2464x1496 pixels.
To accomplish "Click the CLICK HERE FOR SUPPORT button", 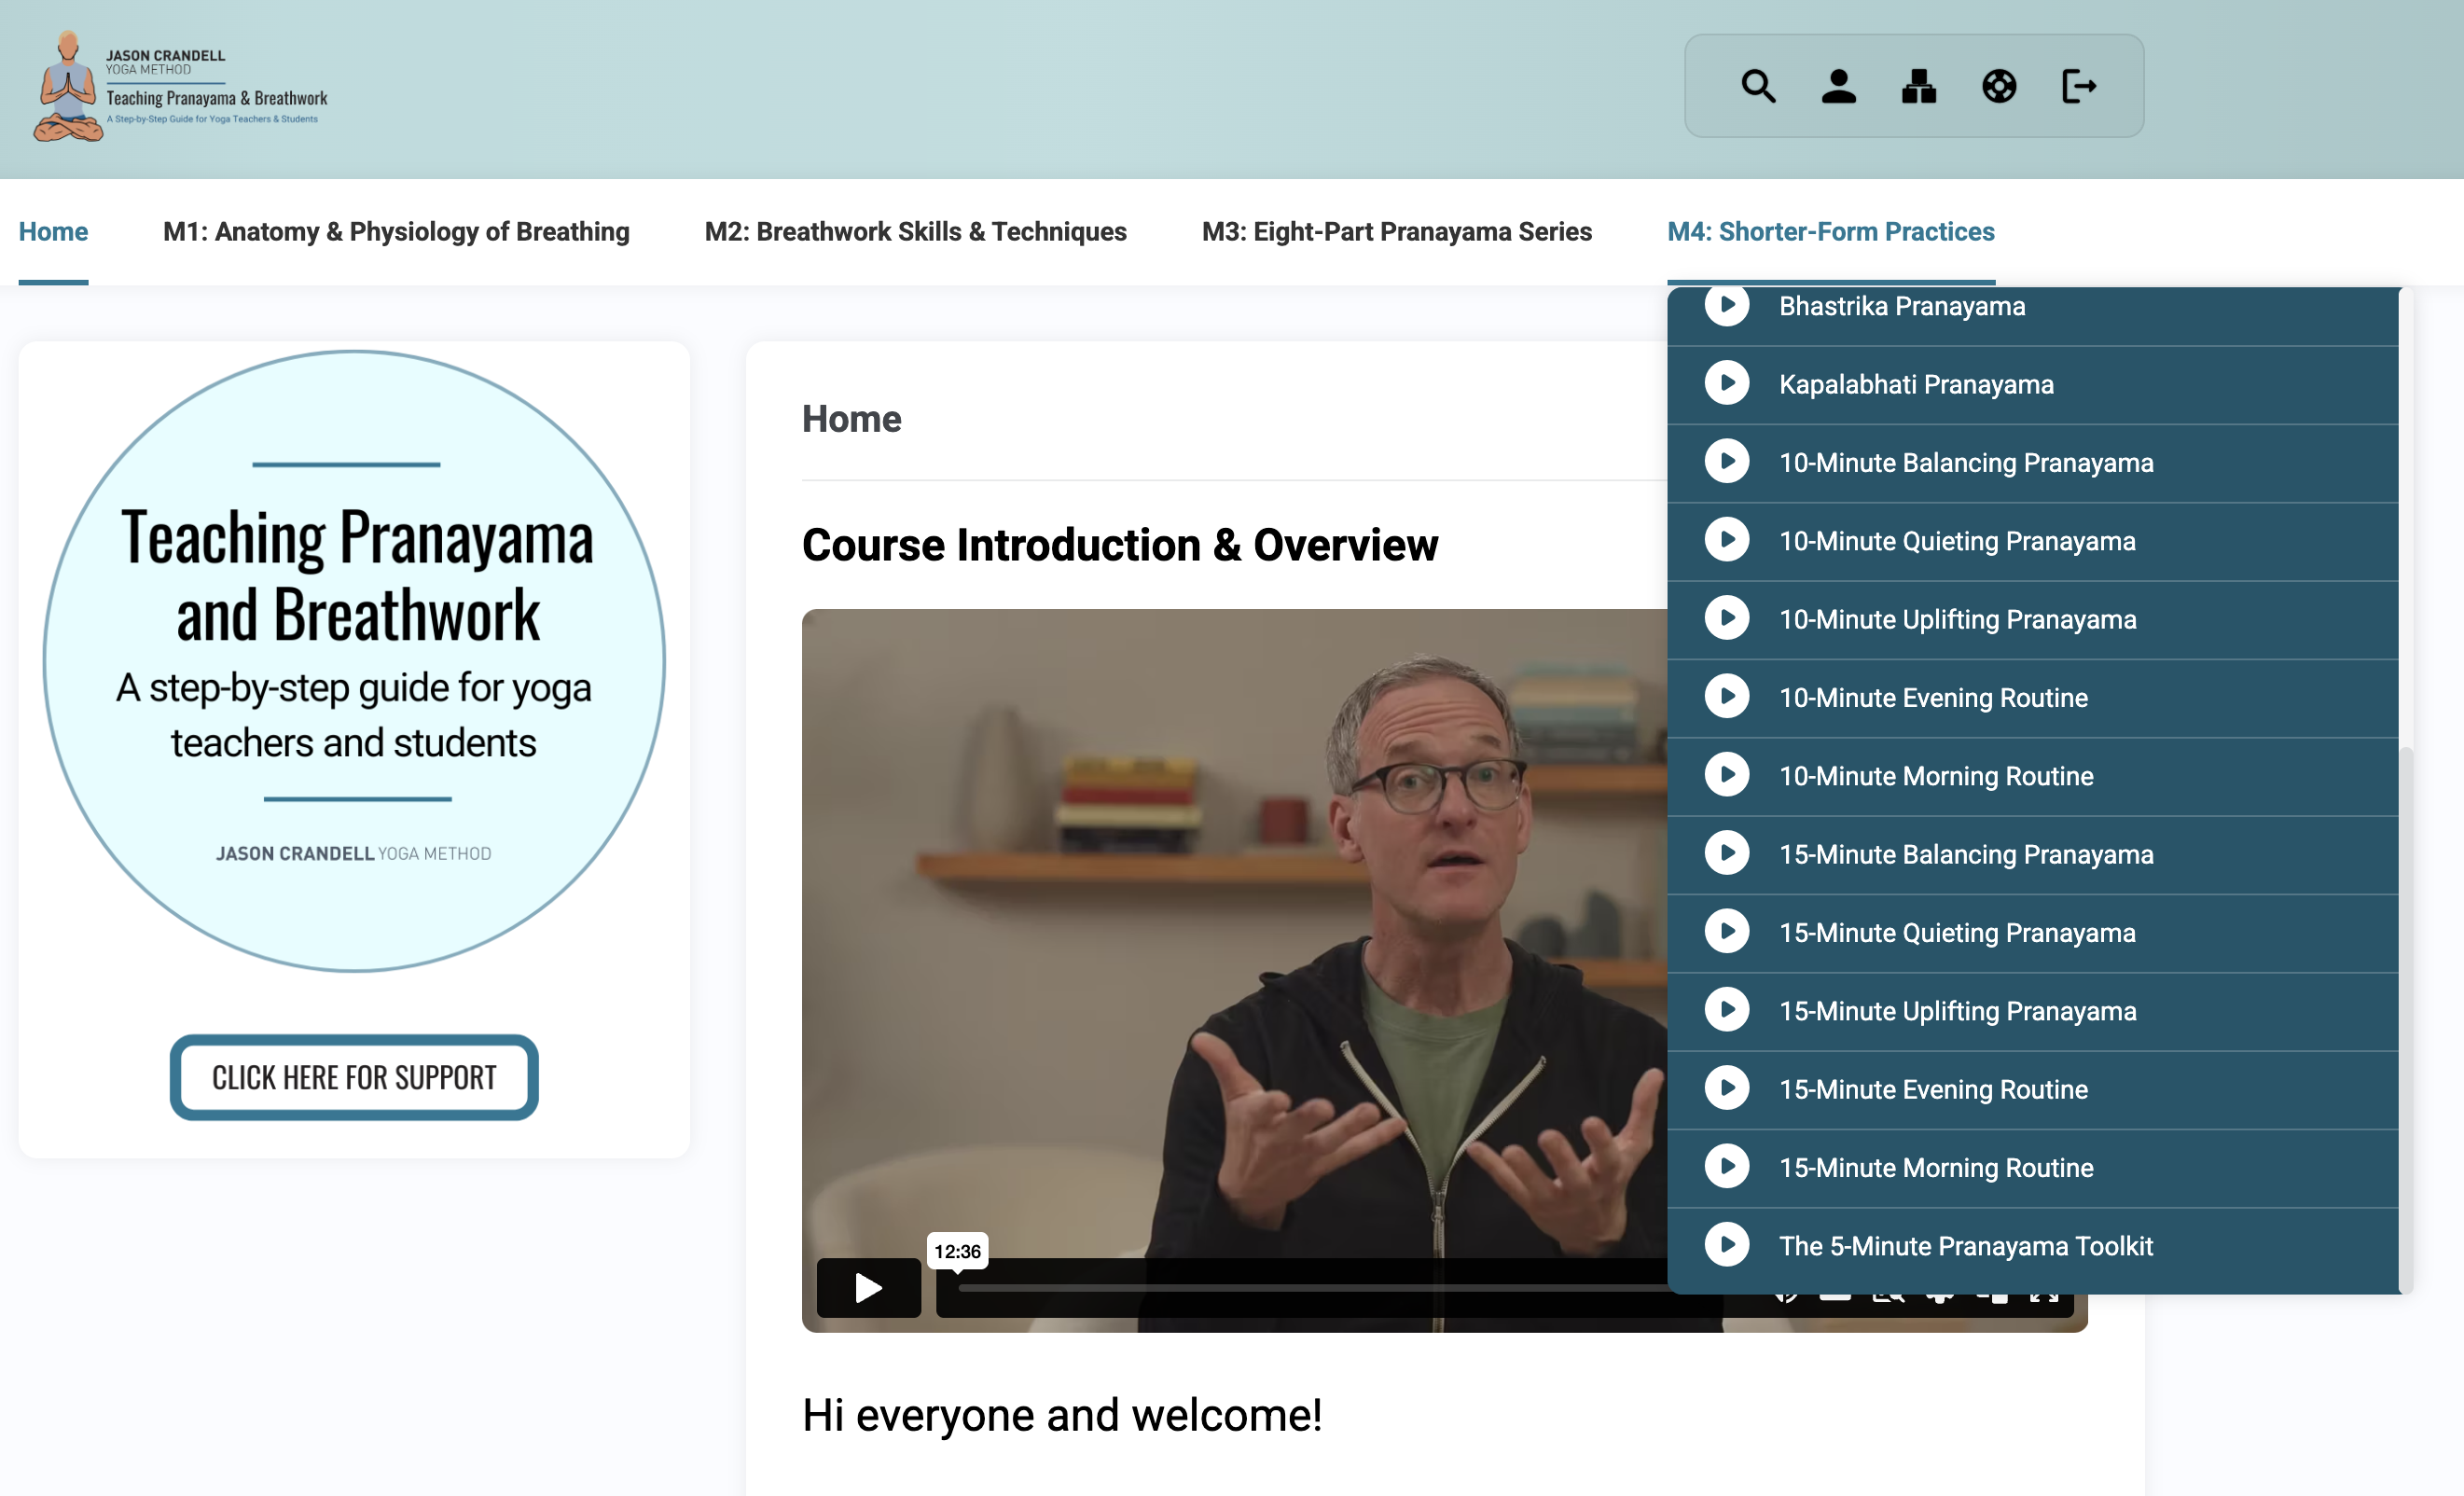I will pyautogui.click(x=353, y=1077).
